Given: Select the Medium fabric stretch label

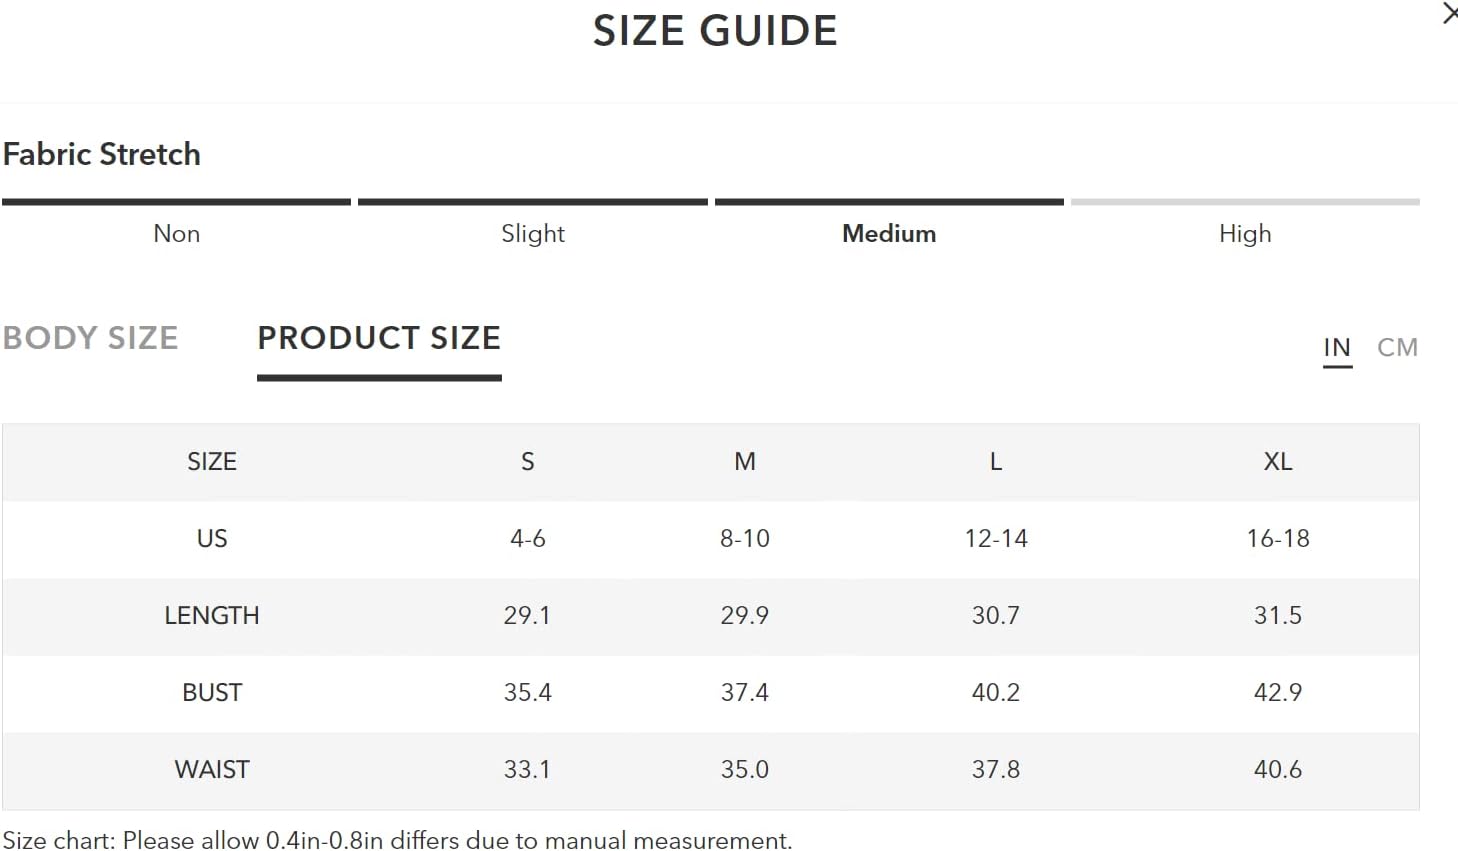Looking at the screenshot, I should [x=889, y=233].
